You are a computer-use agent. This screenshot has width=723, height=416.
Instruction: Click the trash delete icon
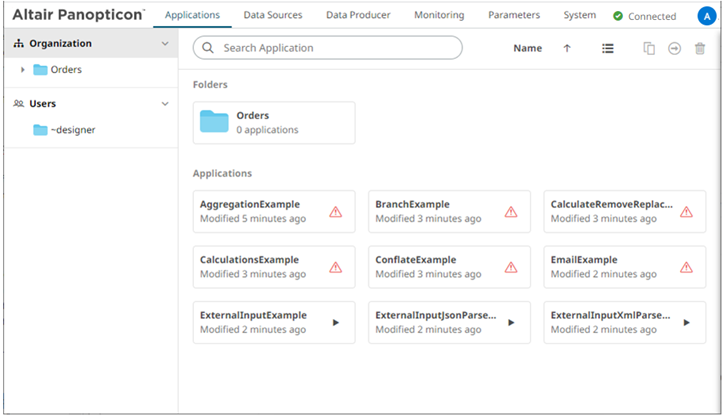700,48
